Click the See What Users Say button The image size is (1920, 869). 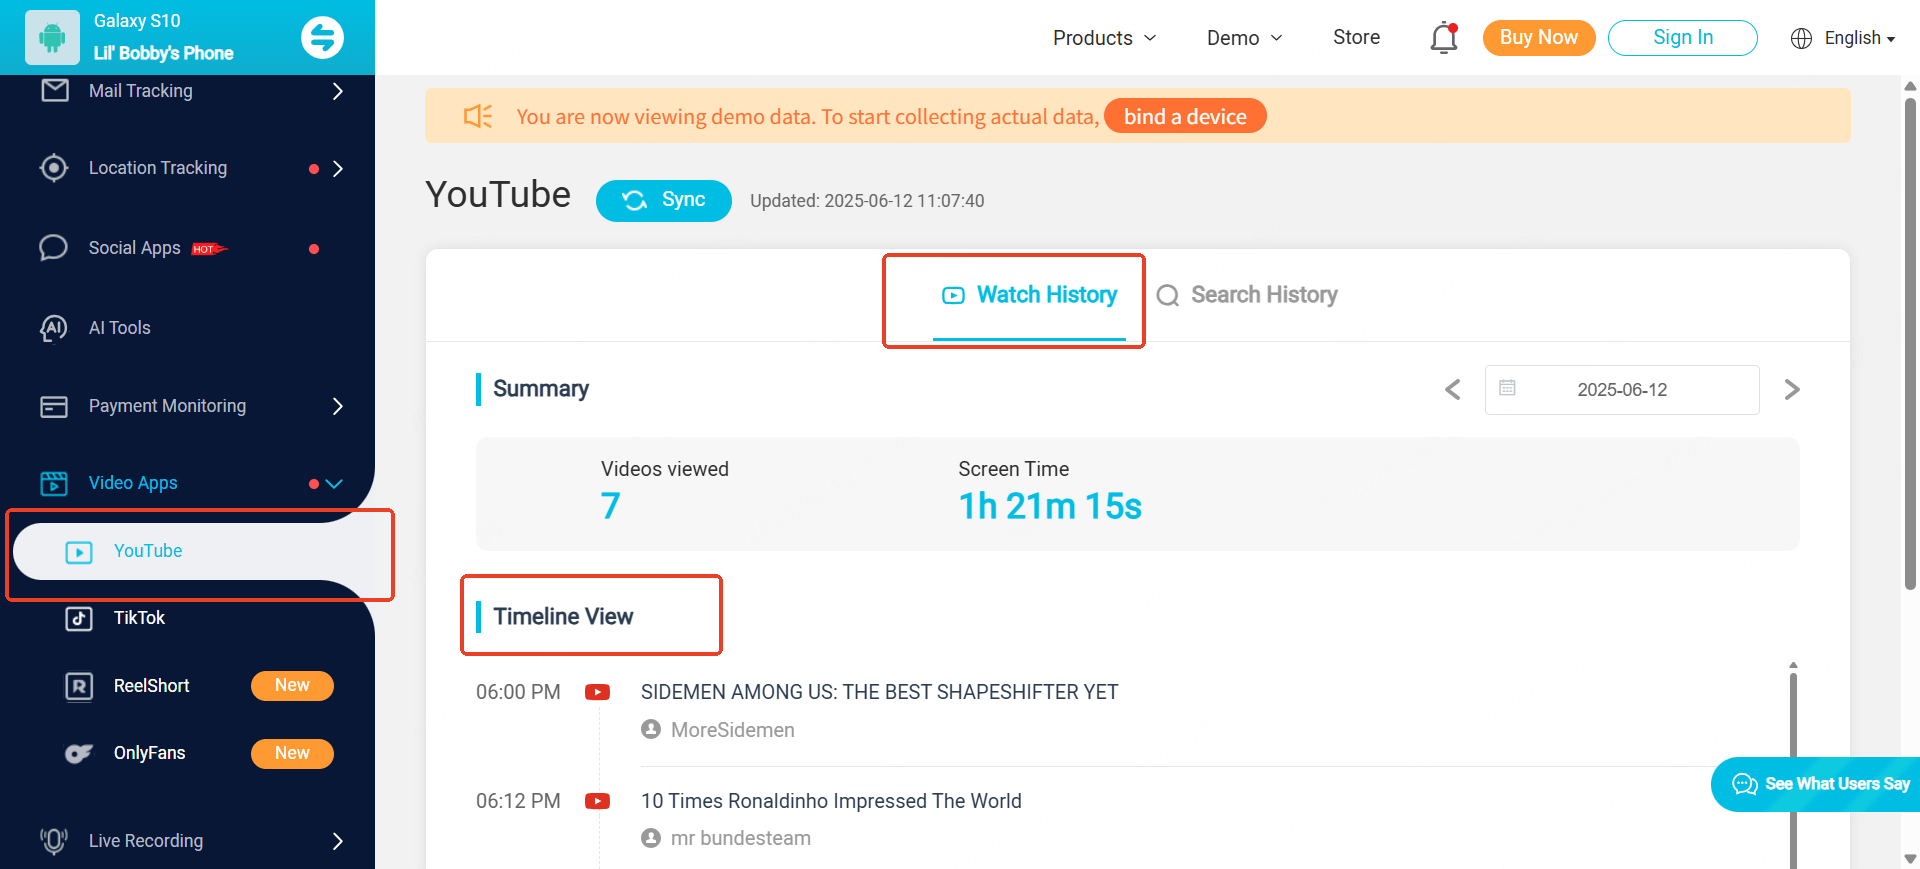pos(1816,784)
